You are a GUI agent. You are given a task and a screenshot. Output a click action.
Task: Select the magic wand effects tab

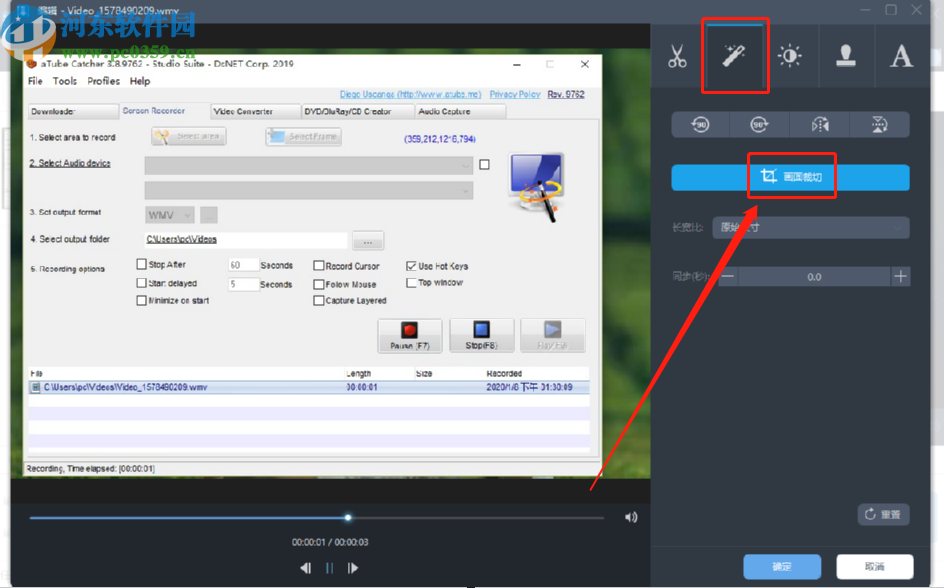(734, 56)
